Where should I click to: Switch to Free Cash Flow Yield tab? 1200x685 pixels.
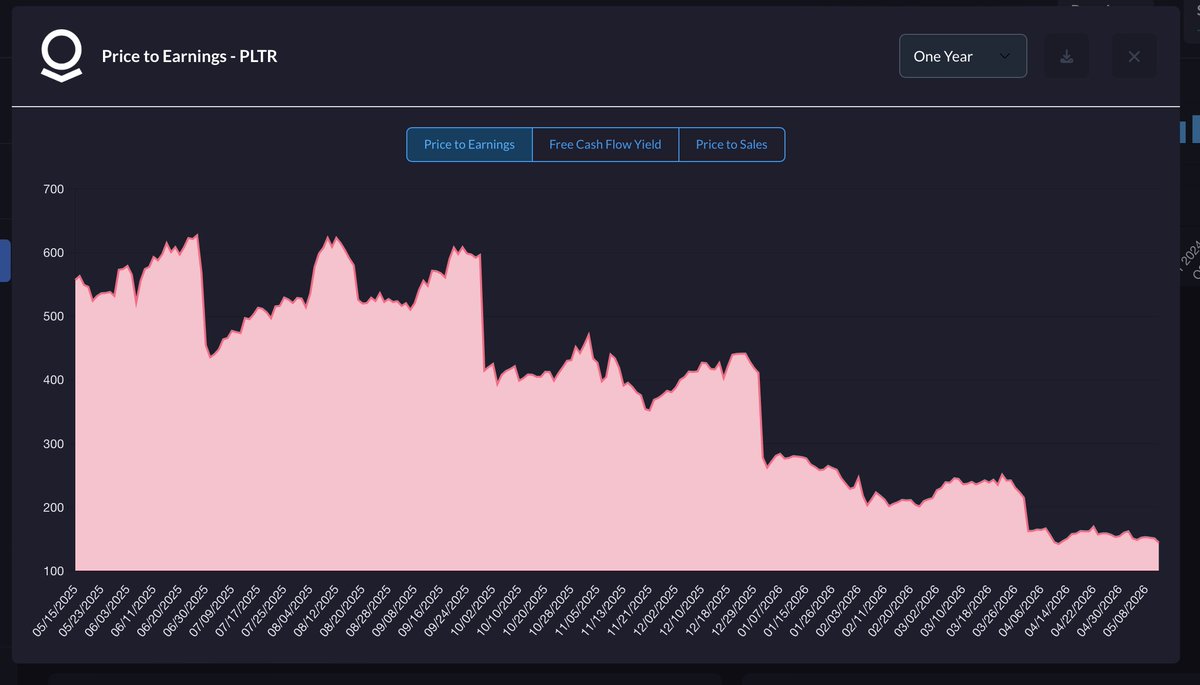tap(605, 145)
